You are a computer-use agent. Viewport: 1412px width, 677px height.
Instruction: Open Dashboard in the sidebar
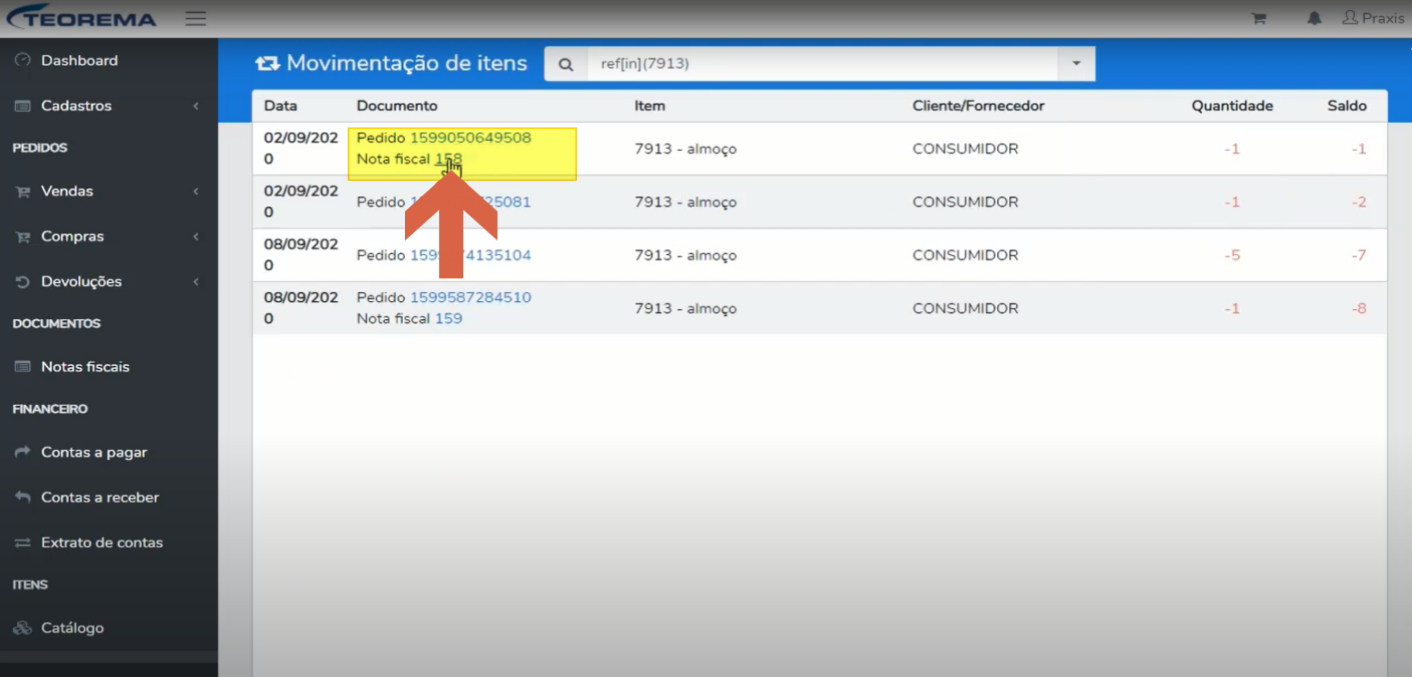[x=79, y=61]
